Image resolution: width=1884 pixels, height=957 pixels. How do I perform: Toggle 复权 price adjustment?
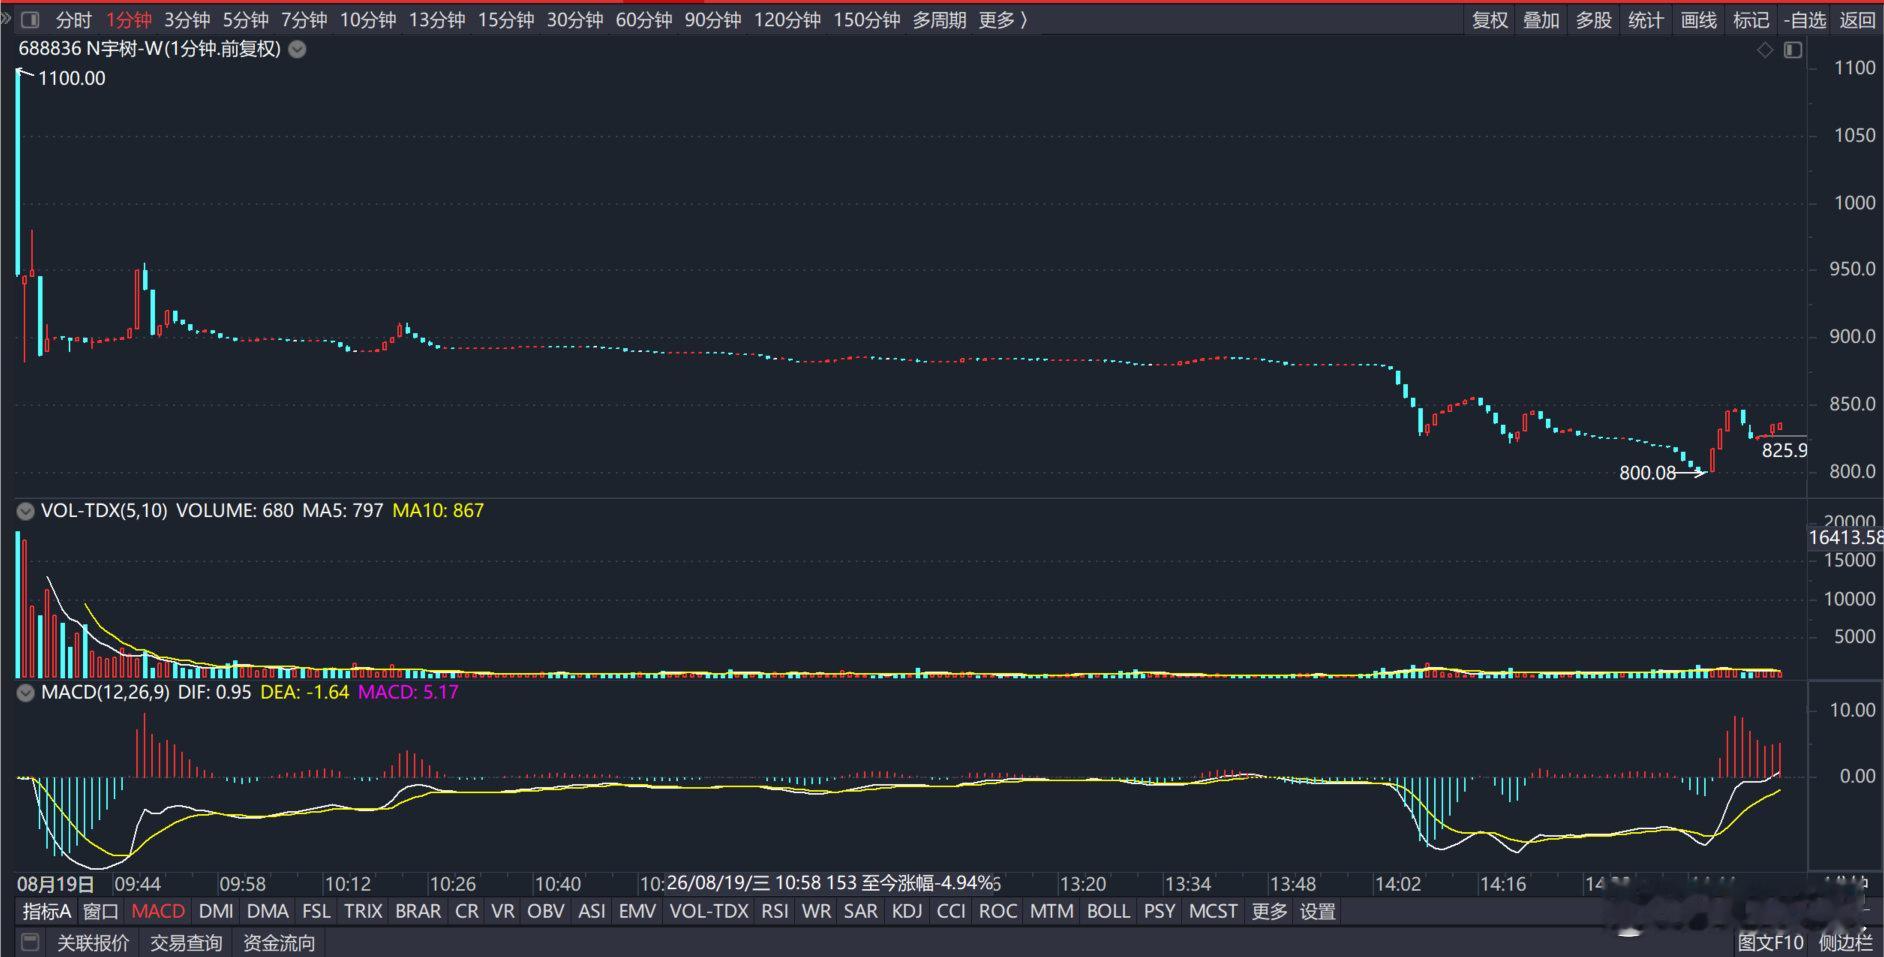[1490, 20]
